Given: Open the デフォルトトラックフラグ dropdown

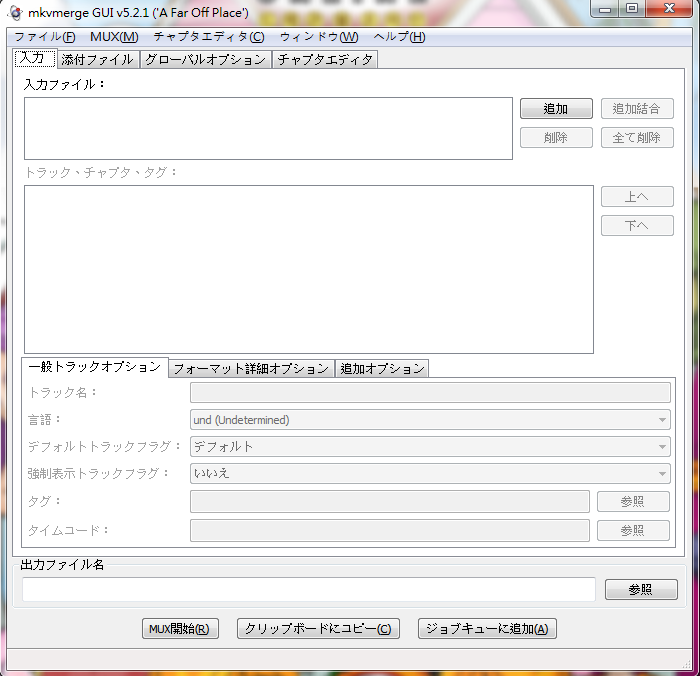Looking at the screenshot, I should [x=430, y=446].
